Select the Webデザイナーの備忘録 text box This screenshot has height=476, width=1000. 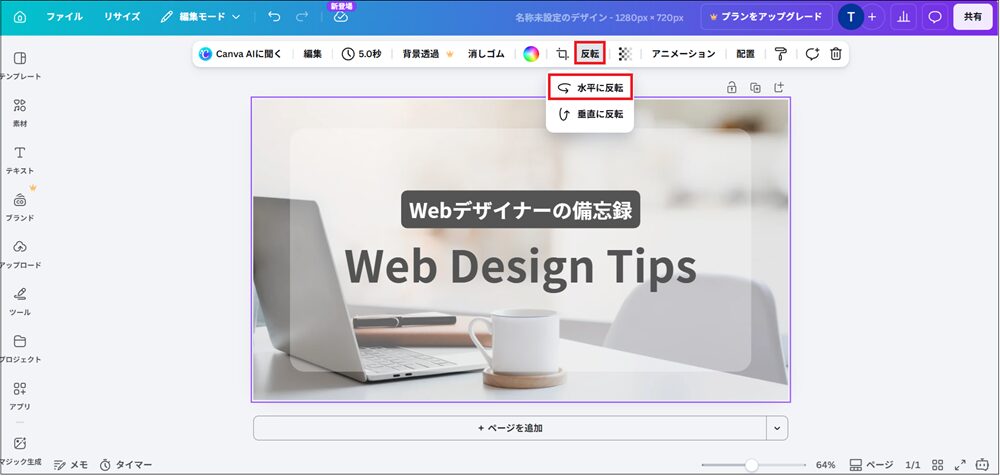(520, 210)
